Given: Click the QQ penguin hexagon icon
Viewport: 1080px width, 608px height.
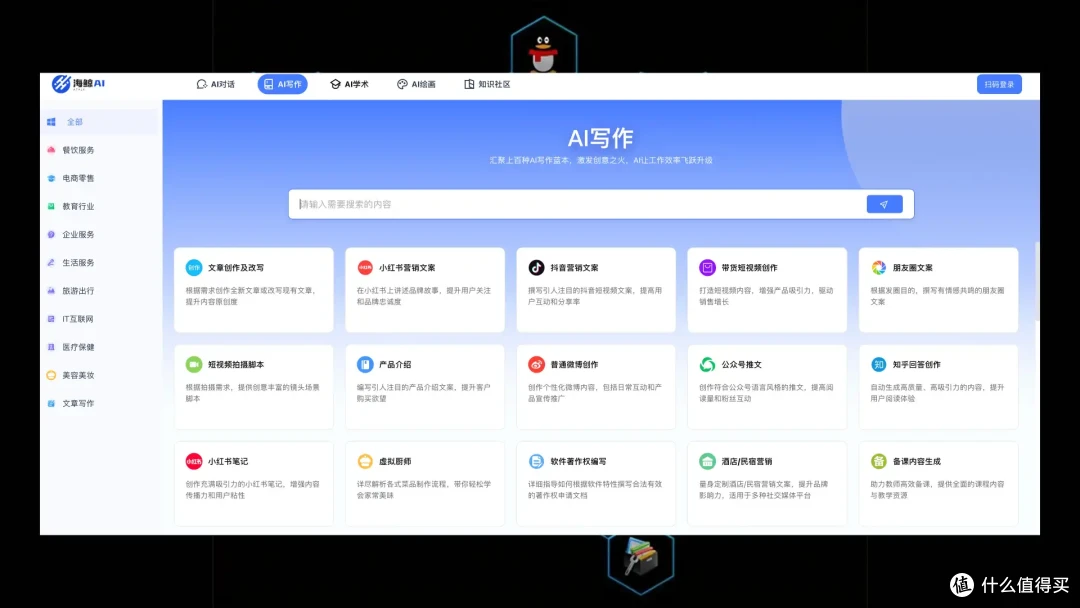Looking at the screenshot, I should pyautogui.click(x=543, y=46).
